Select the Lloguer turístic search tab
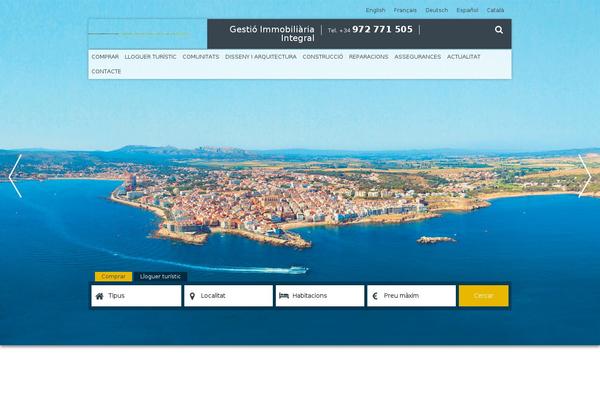This screenshot has height=400, width=600. [160, 276]
